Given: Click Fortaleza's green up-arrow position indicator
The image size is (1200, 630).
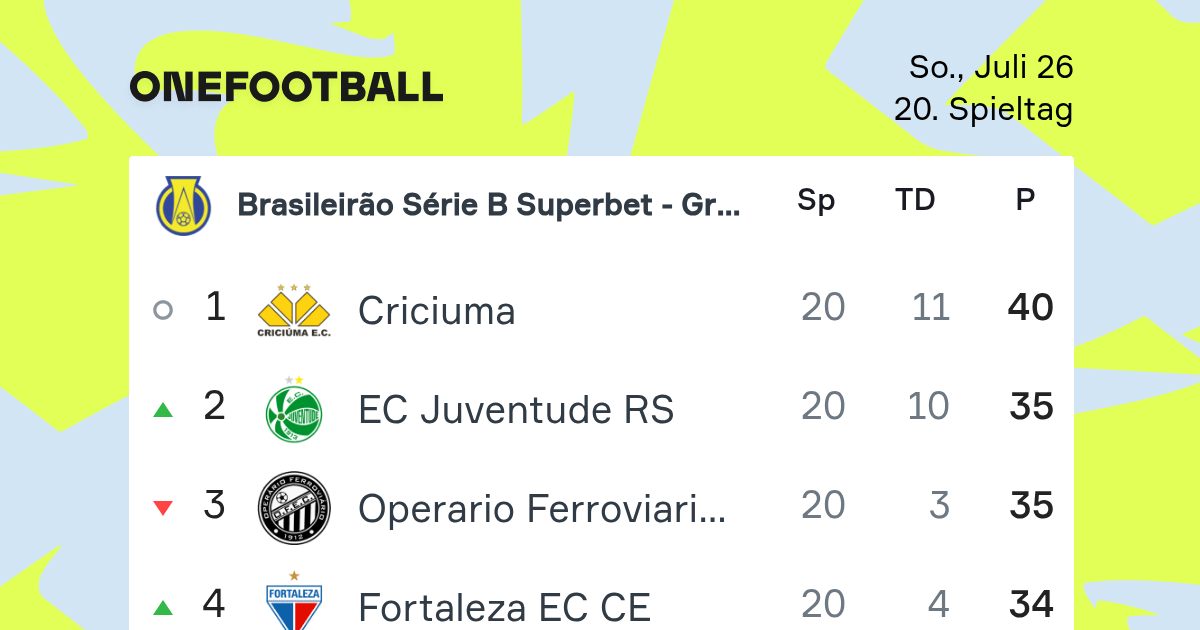Looking at the screenshot, I should (x=163, y=607).
